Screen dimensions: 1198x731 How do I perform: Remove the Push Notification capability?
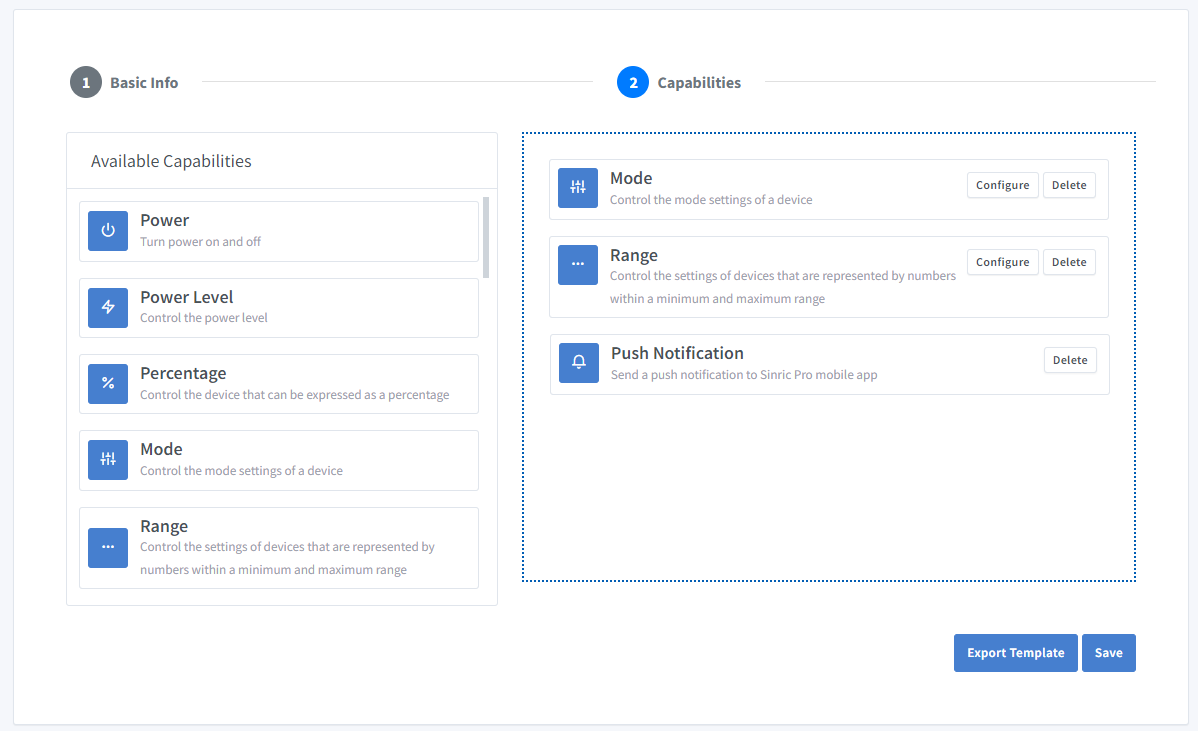click(1070, 360)
